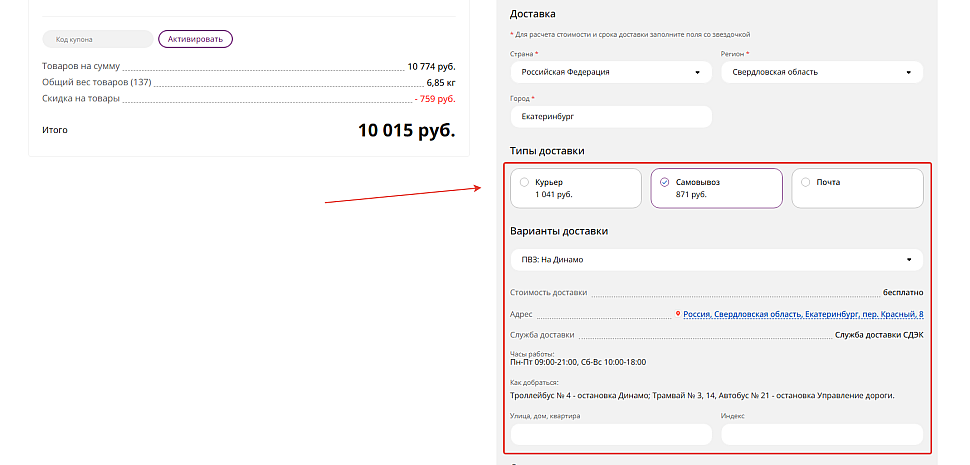The image size is (970, 465).
Task: Click the бесплатно delivery cost value
Action: click(902, 293)
